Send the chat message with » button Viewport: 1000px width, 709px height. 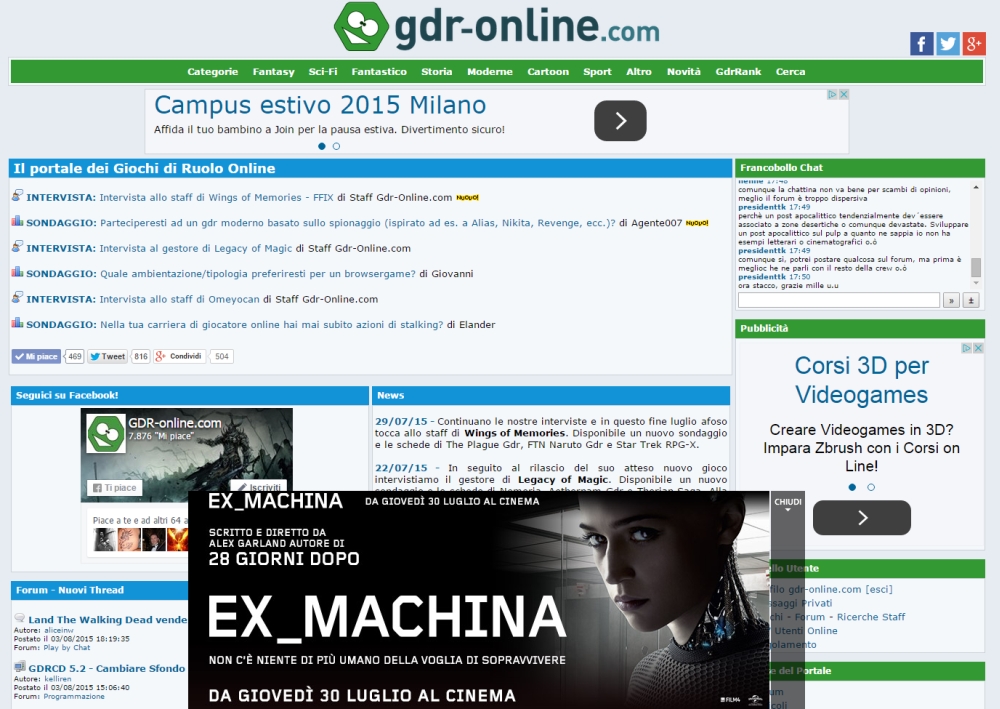pyautogui.click(x=951, y=300)
